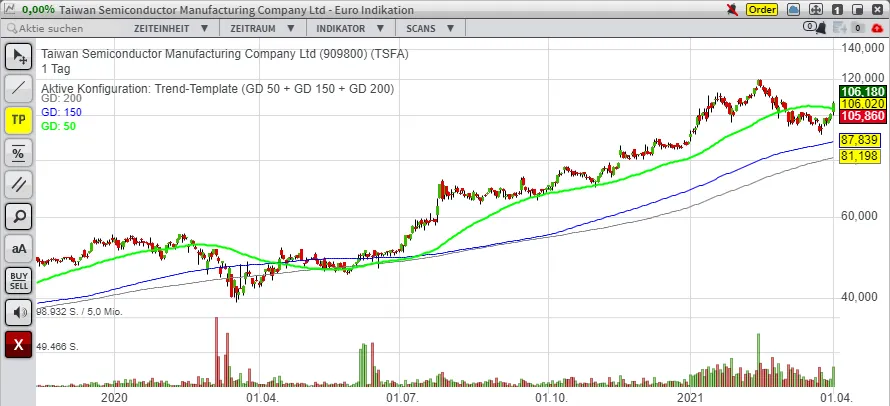Click the red cloud upload icon
The height and width of the screenshot is (406, 890).
877,28
